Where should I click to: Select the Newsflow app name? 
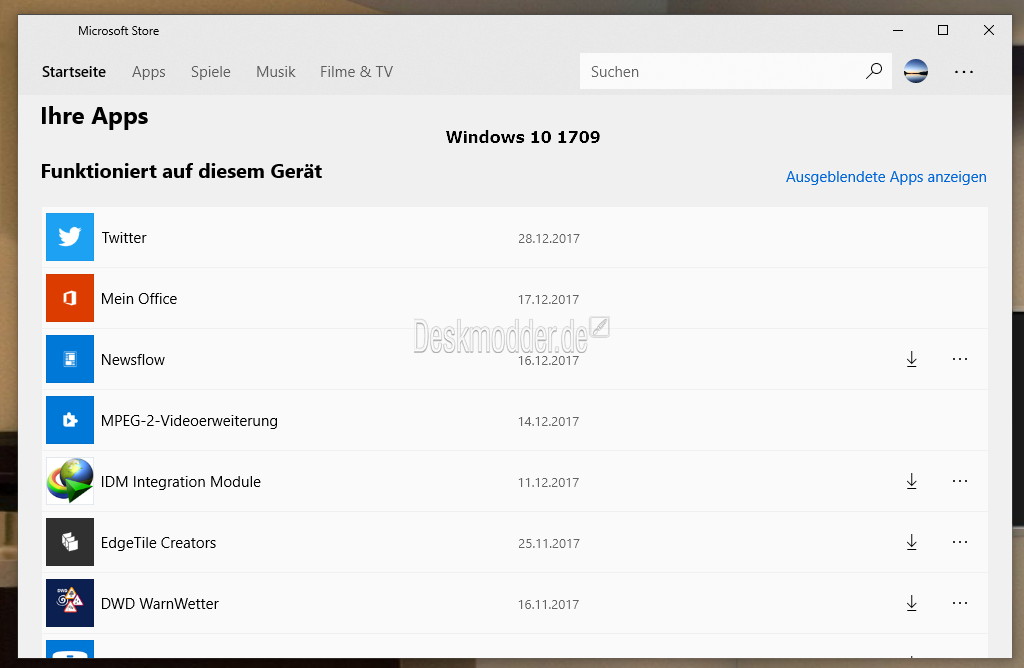click(133, 360)
